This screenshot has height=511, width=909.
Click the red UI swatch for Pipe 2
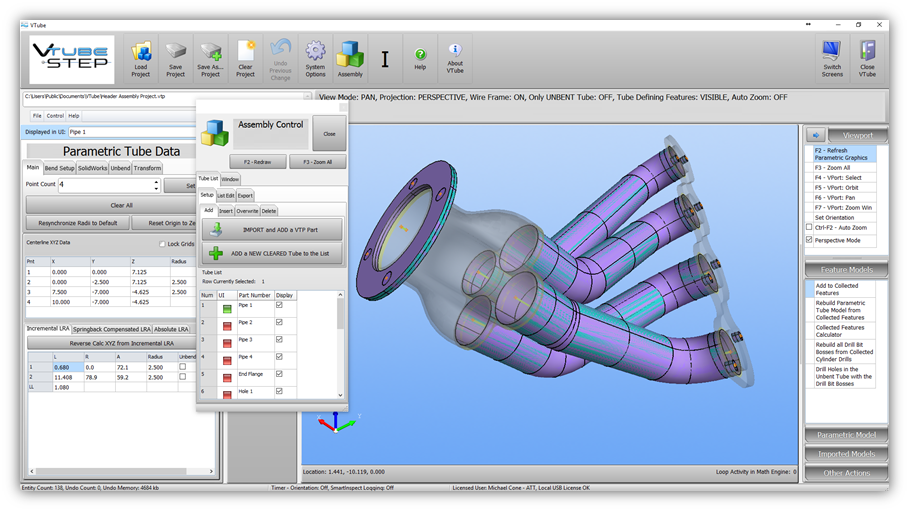[227, 323]
